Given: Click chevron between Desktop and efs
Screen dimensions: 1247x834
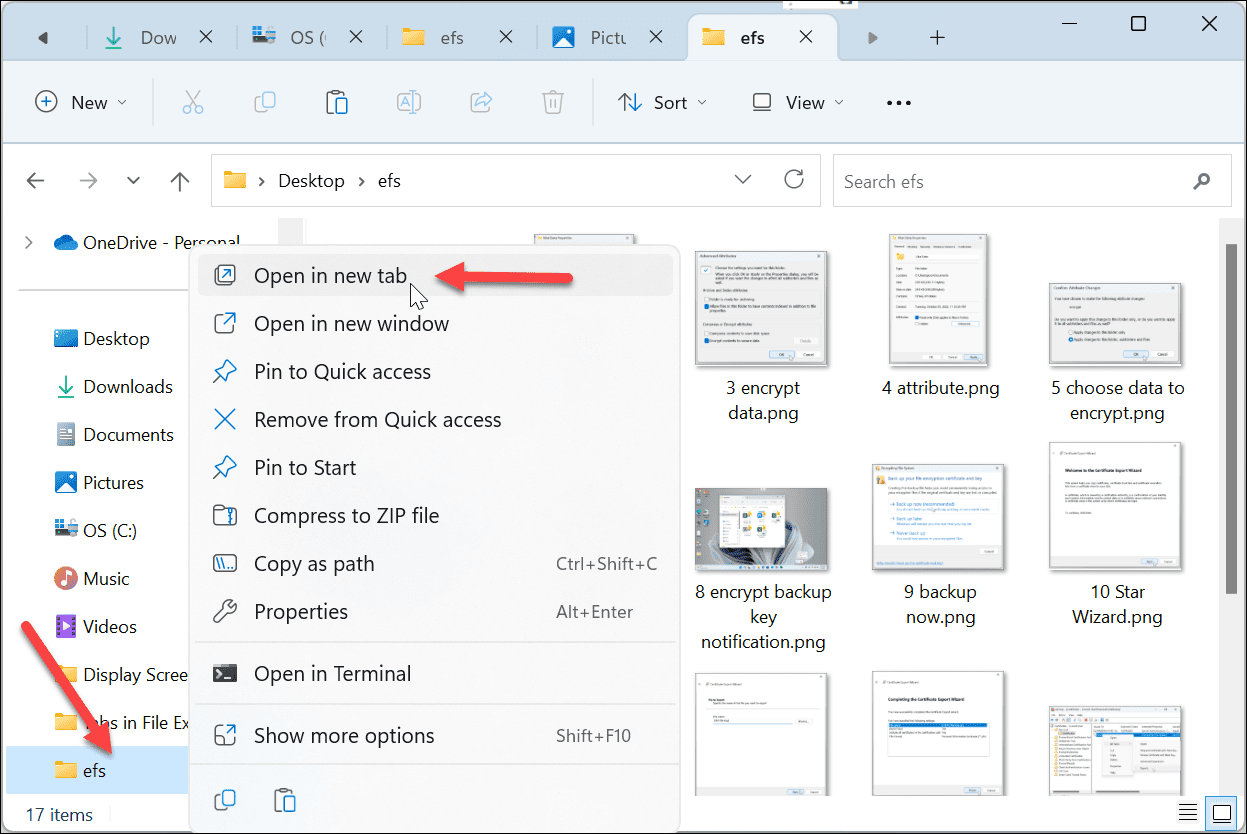Looking at the screenshot, I should 361,181.
